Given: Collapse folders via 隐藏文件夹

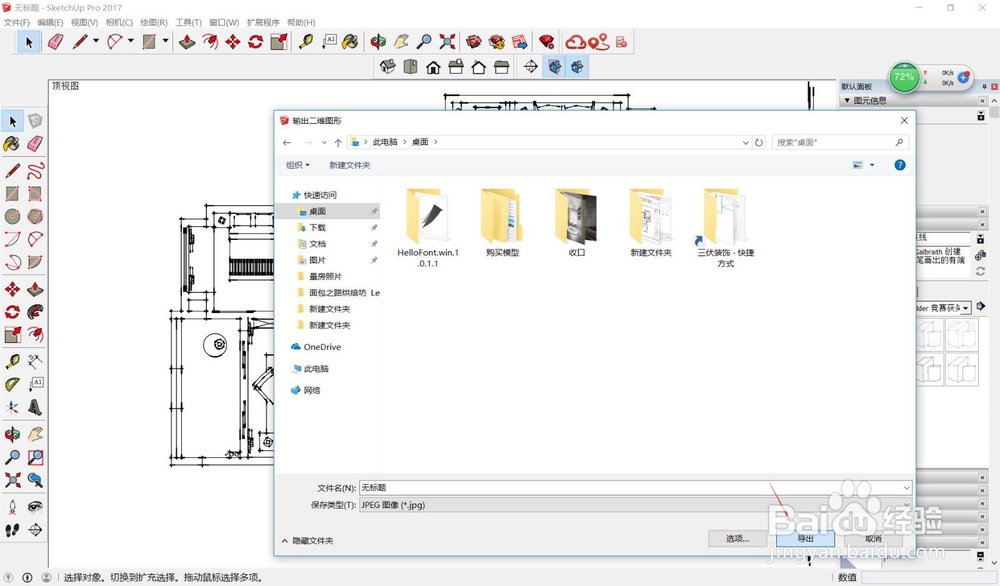Looking at the screenshot, I should coord(307,541).
